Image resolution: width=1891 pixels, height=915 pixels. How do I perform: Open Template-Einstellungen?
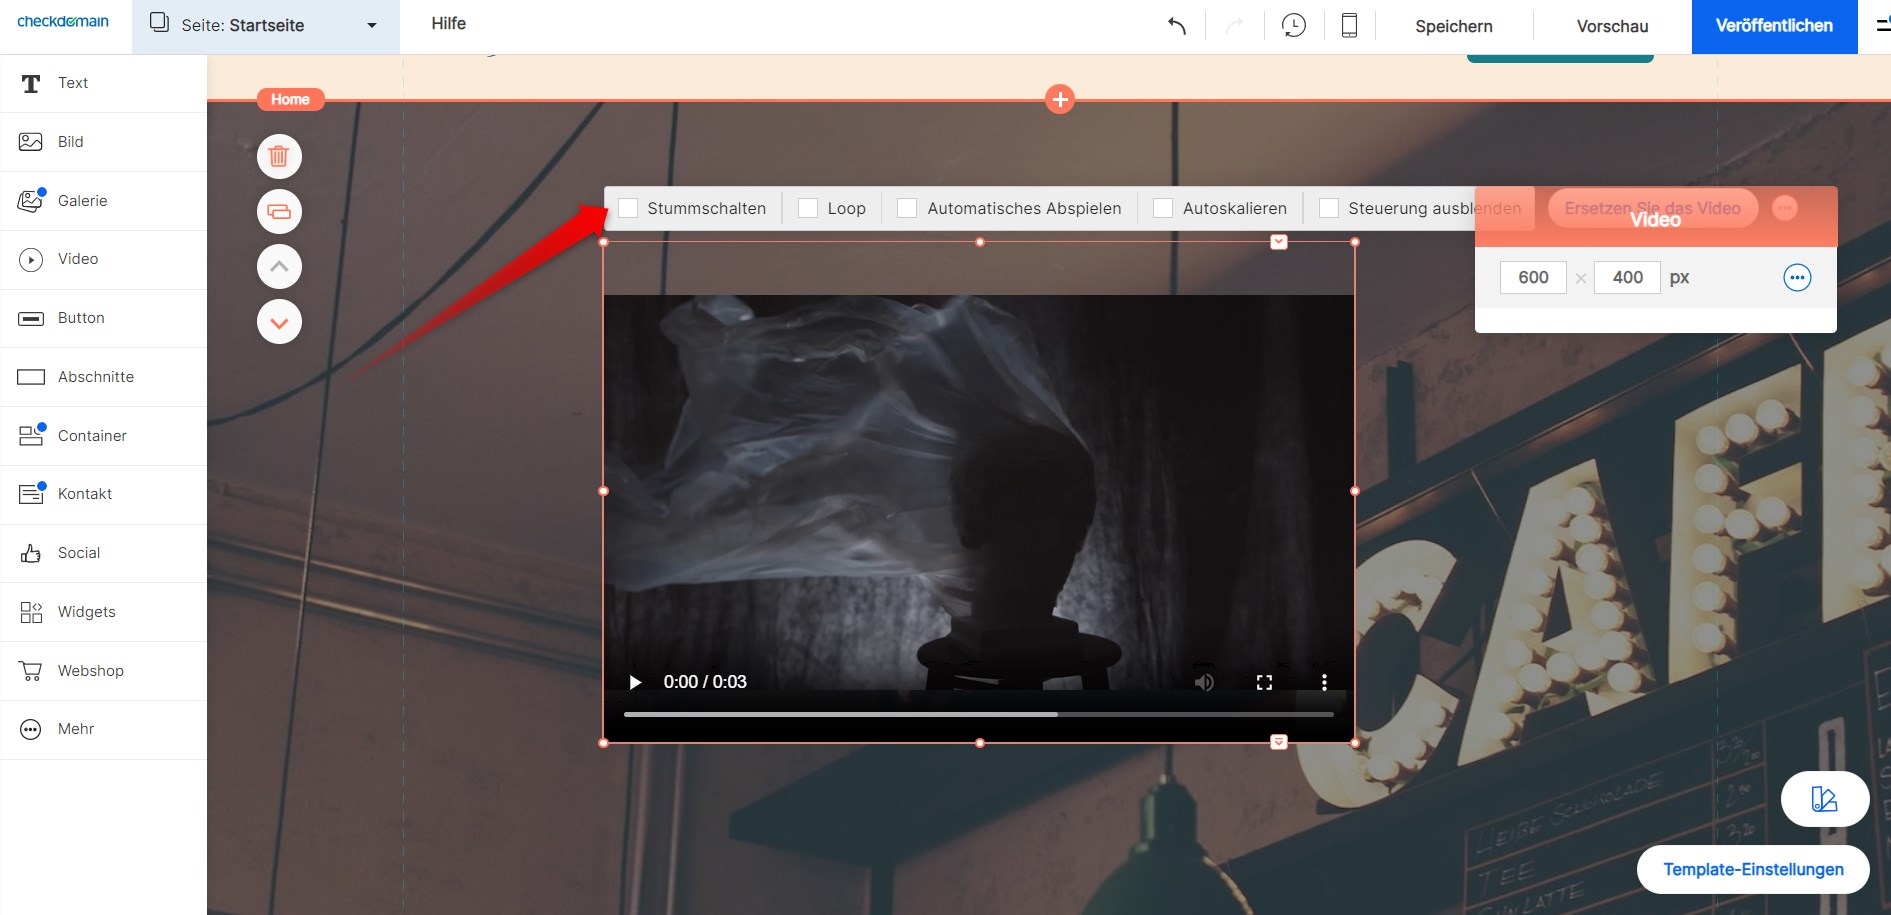[1753, 869]
